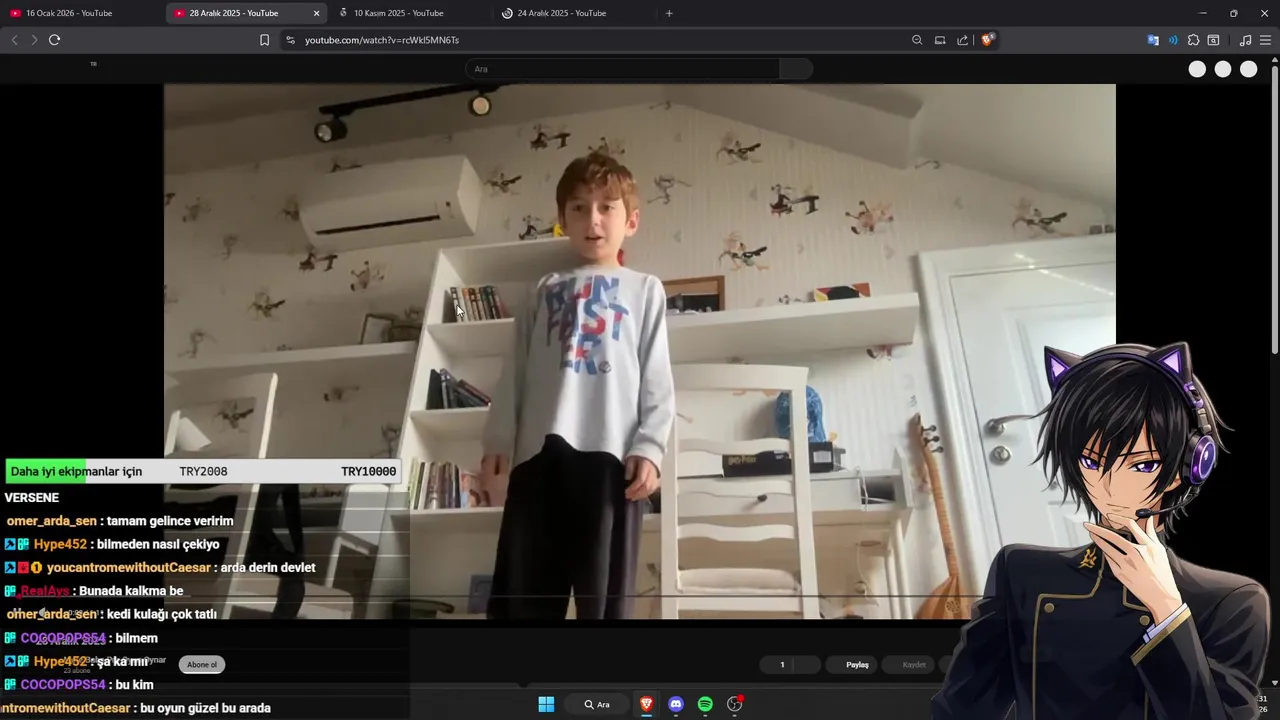
Task: Open the Extensions puzzle-piece menu
Action: (1193, 40)
